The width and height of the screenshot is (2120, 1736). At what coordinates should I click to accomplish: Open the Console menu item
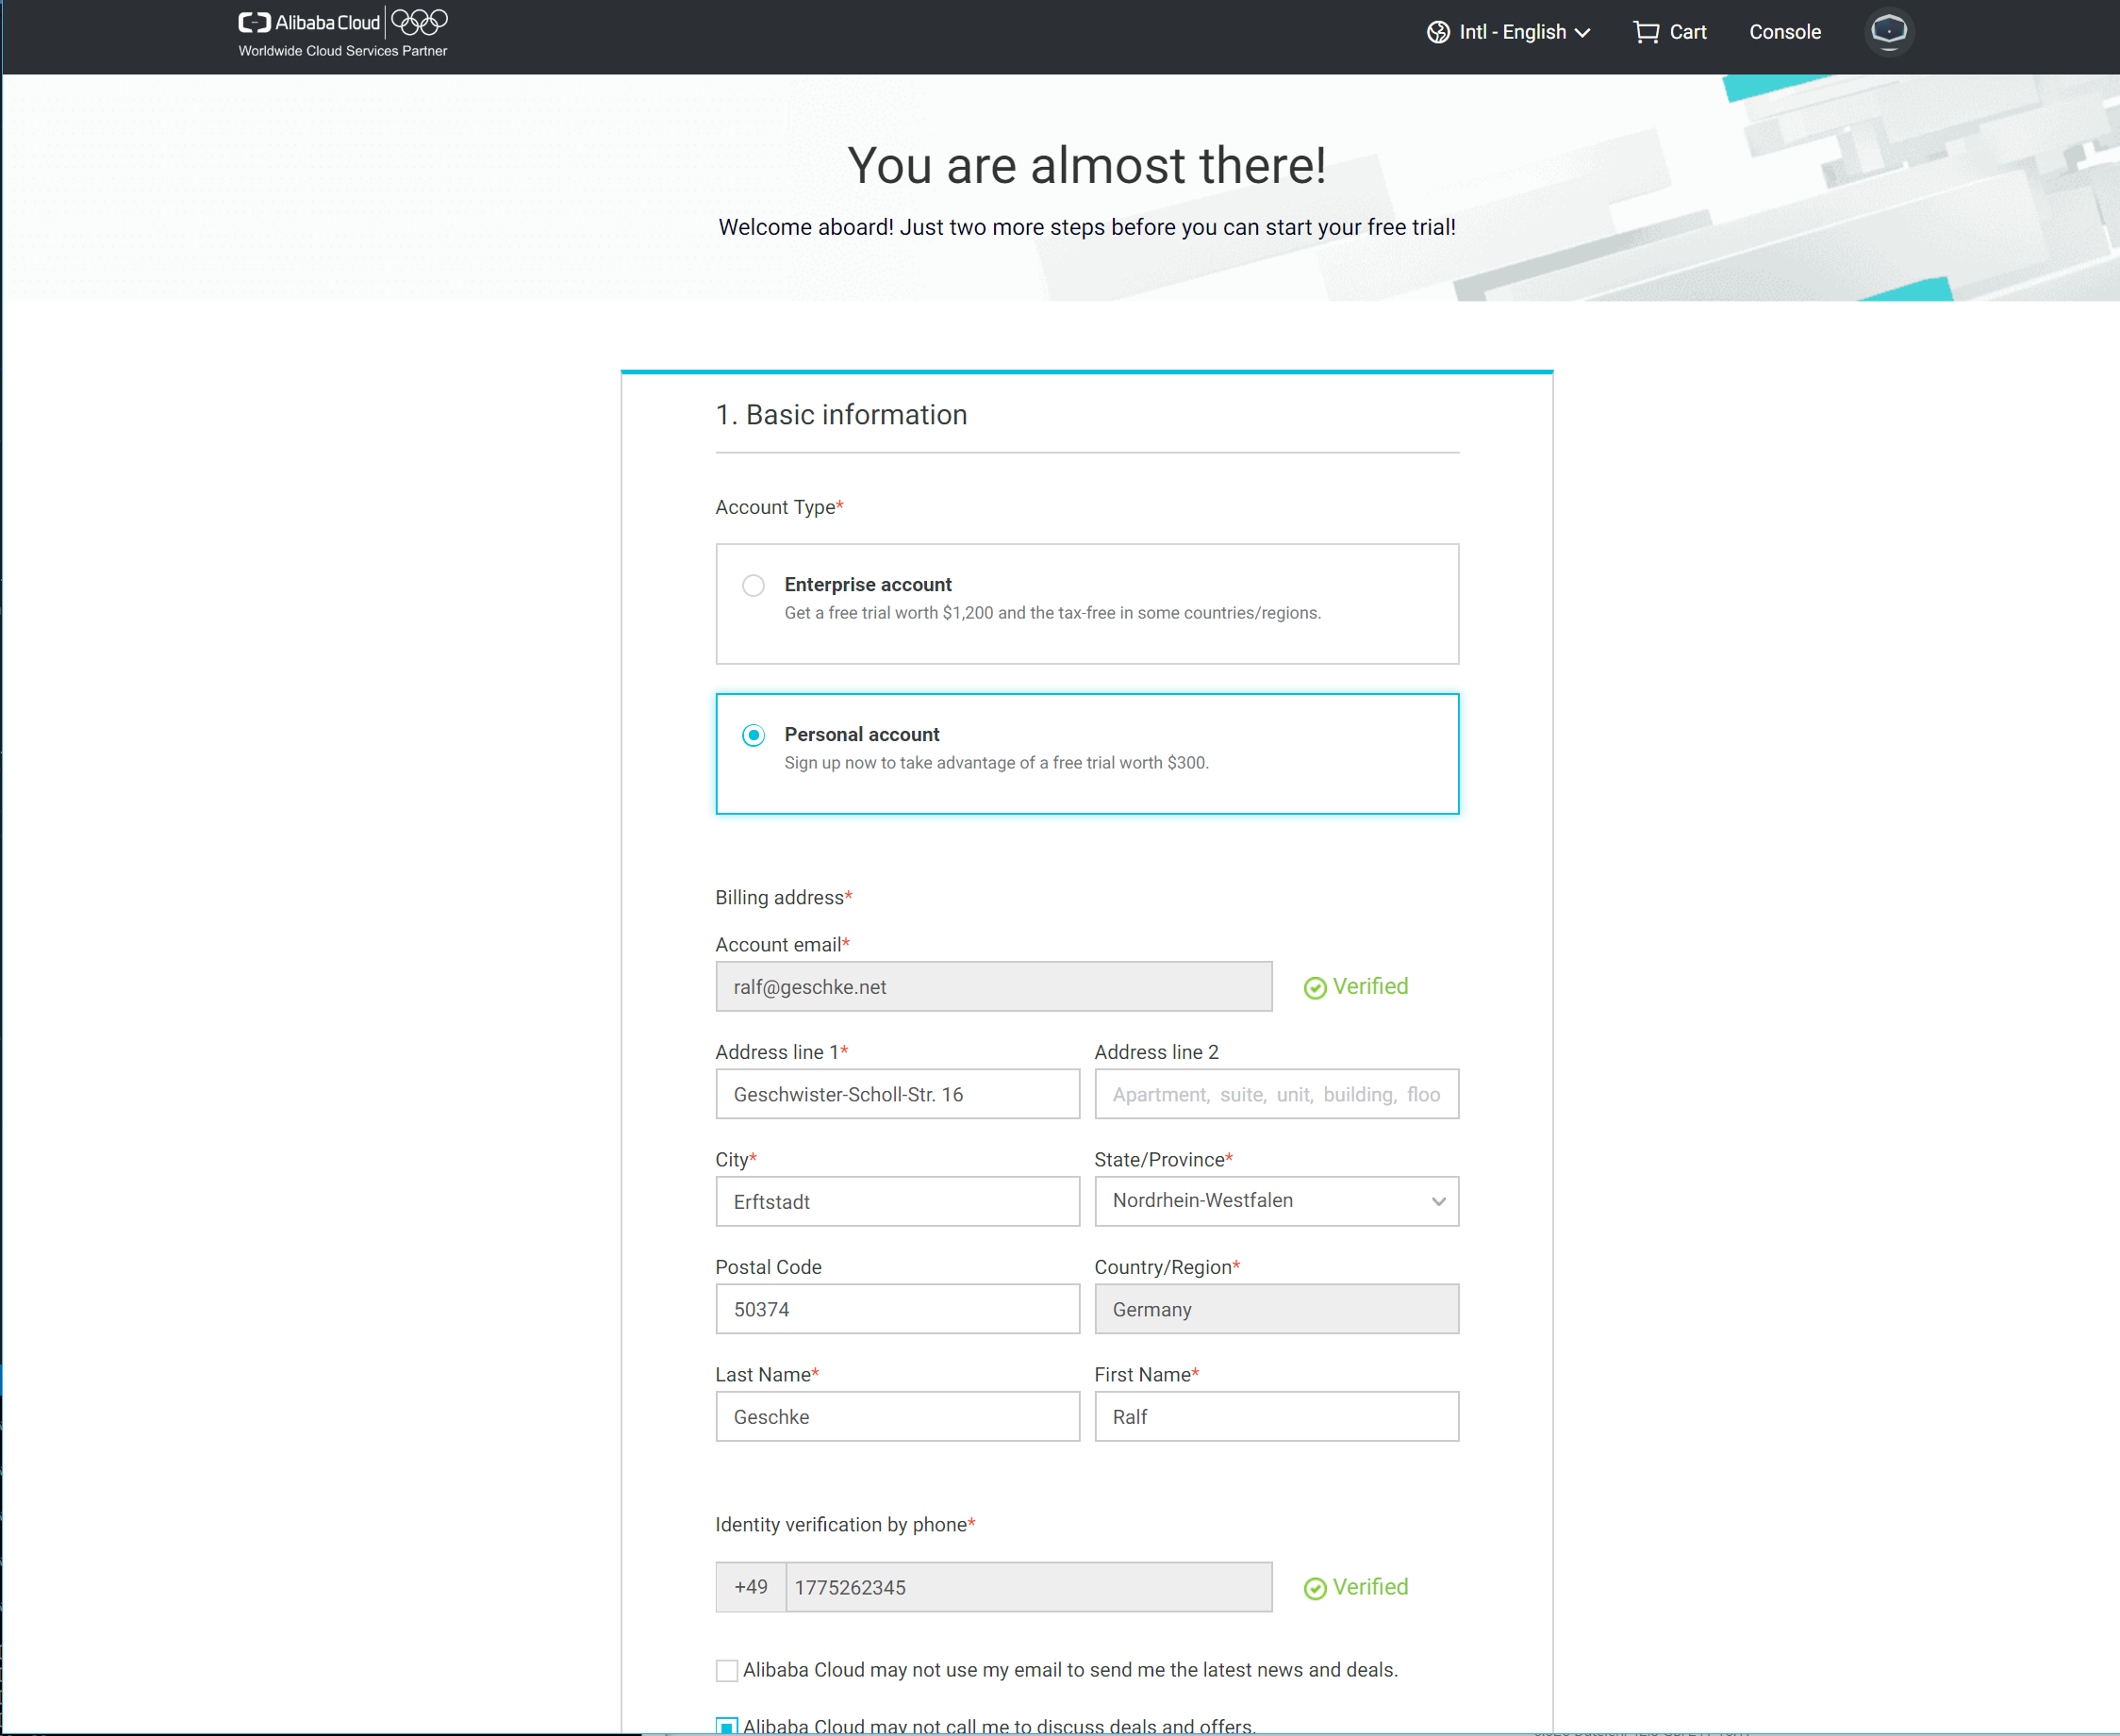(x=1785, y=32)
